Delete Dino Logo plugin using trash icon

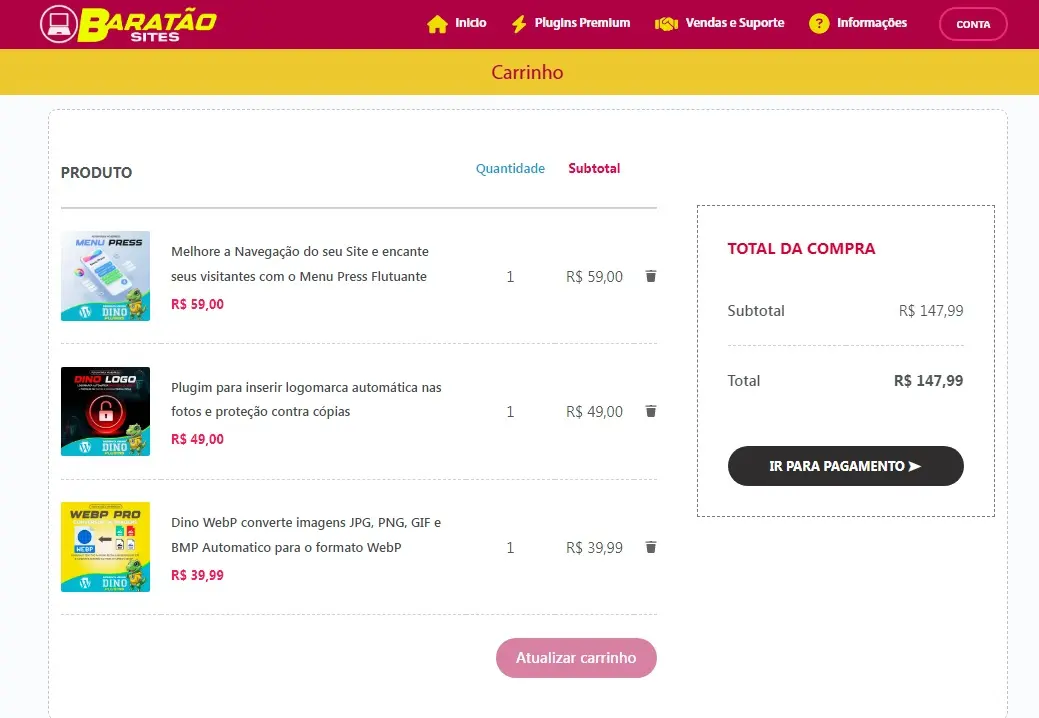(x=651, y=411)
